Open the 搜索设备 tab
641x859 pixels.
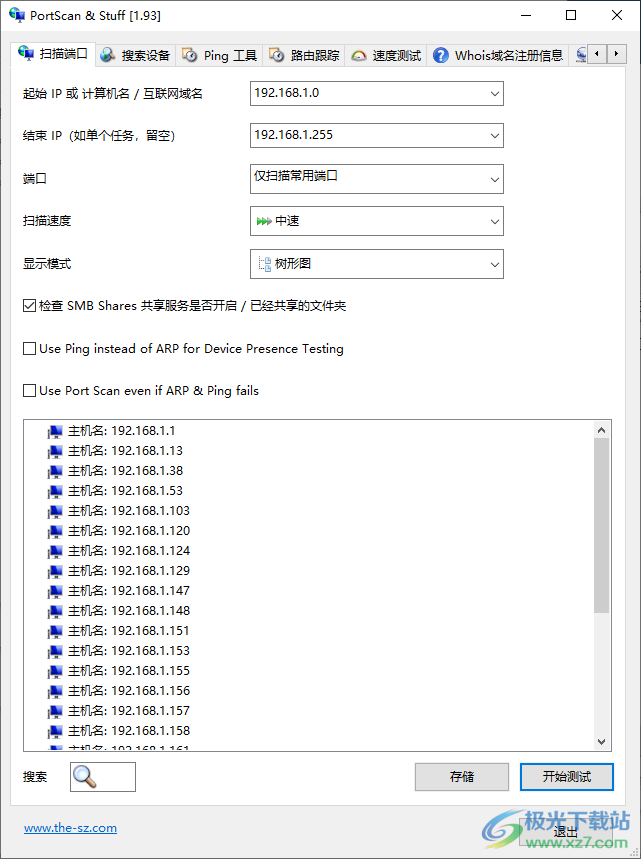pos(135,55)
